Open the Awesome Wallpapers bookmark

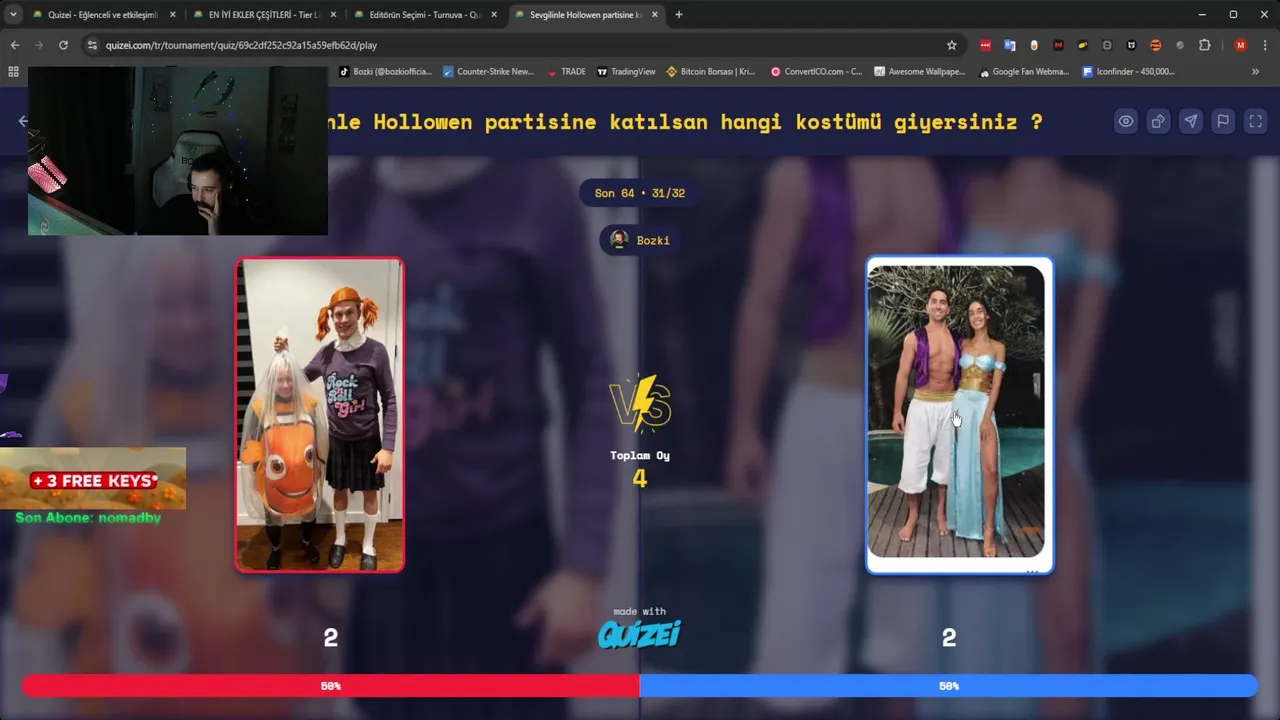click(x=920, y=72)
